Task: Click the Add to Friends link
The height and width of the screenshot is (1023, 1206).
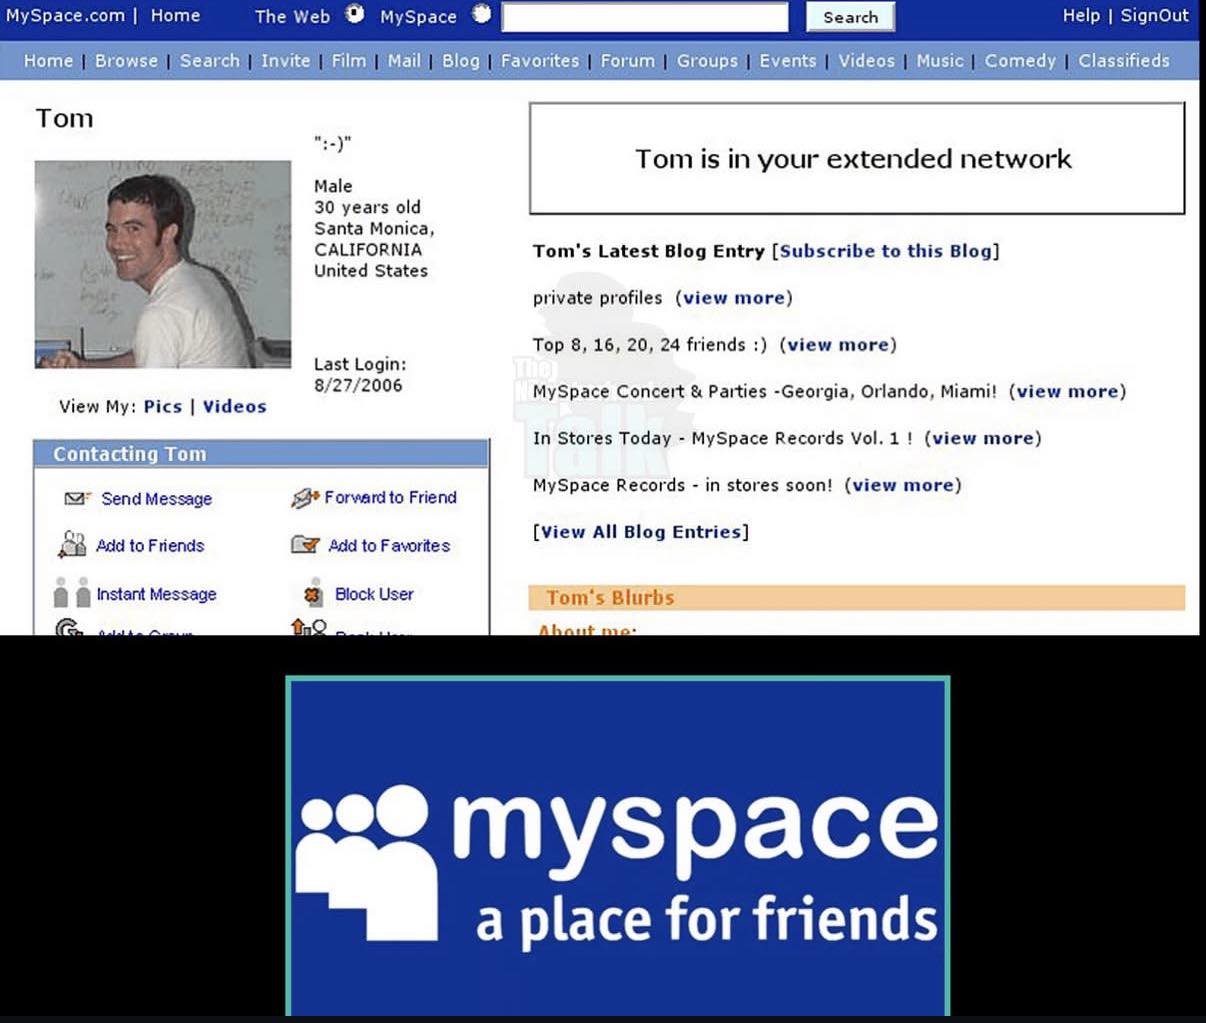Action: tap(150, 545)
